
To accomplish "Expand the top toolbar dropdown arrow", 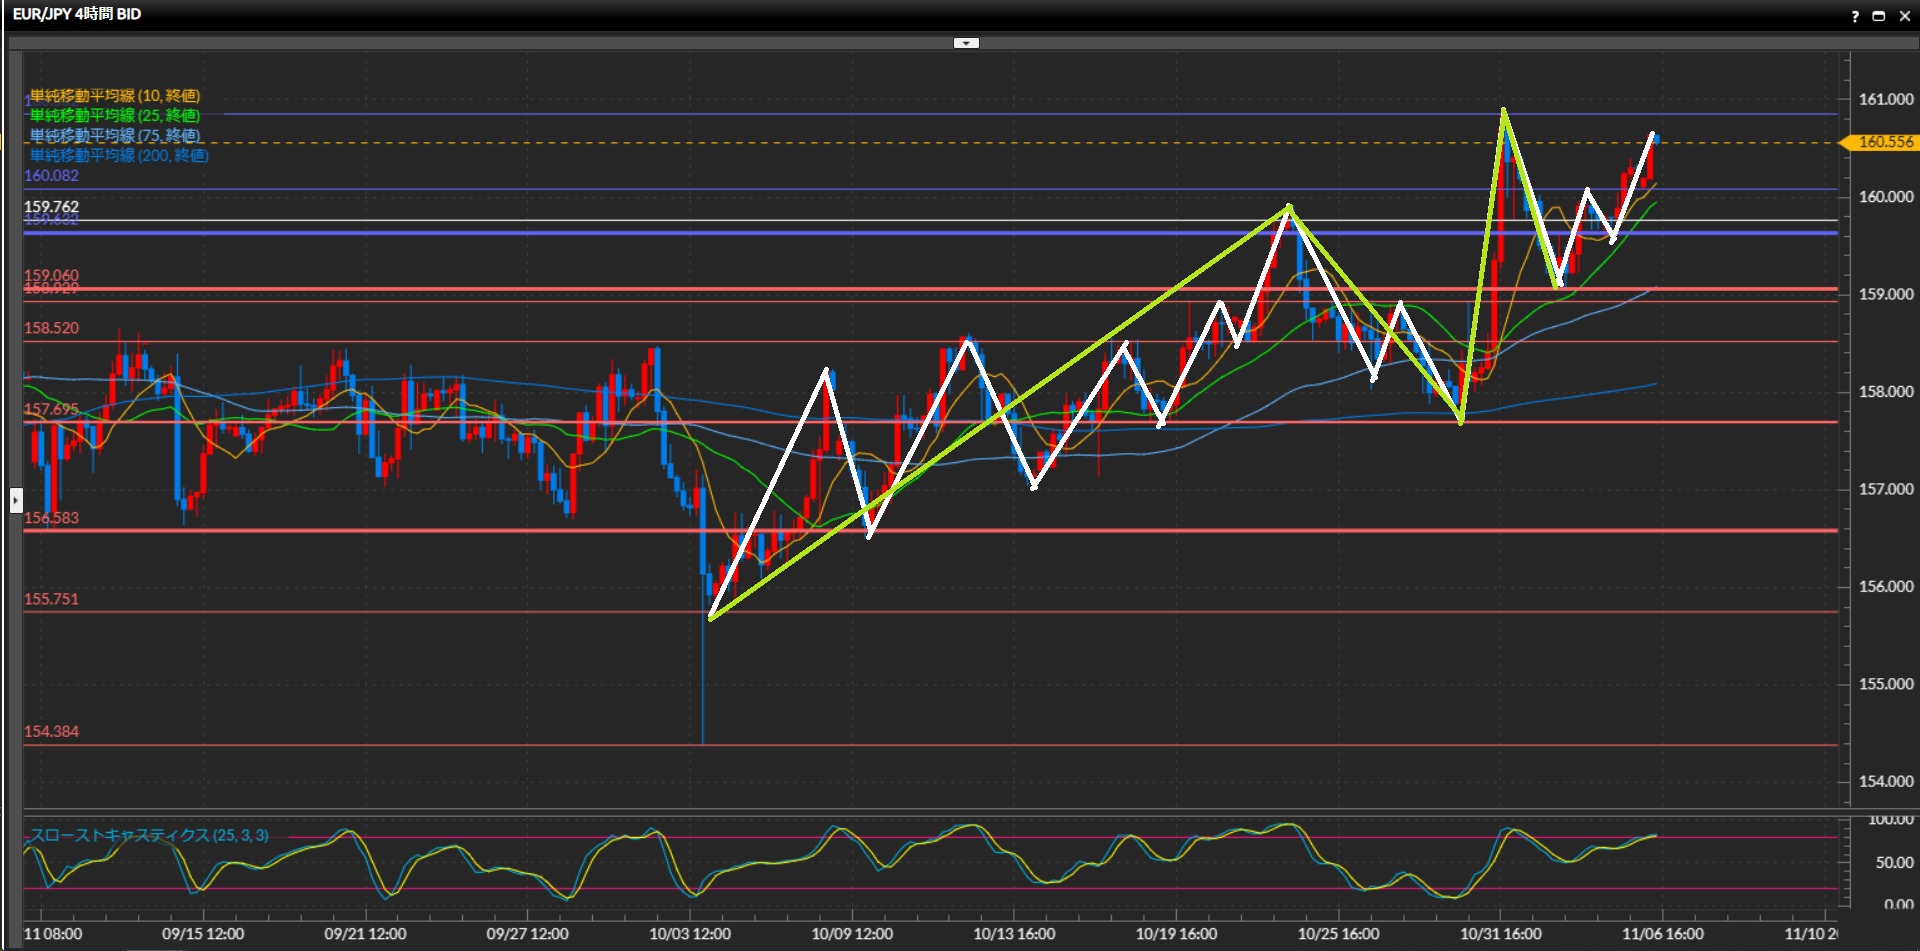I will coord(966,43).
